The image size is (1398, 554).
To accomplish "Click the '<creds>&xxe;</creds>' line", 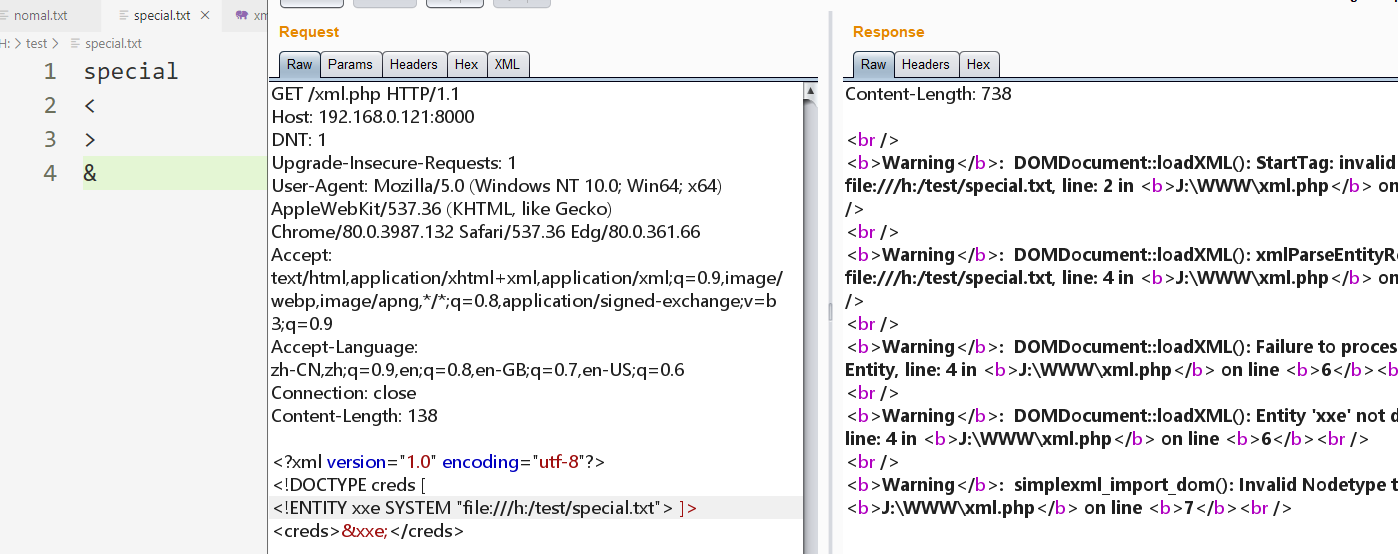I will 367,531.
